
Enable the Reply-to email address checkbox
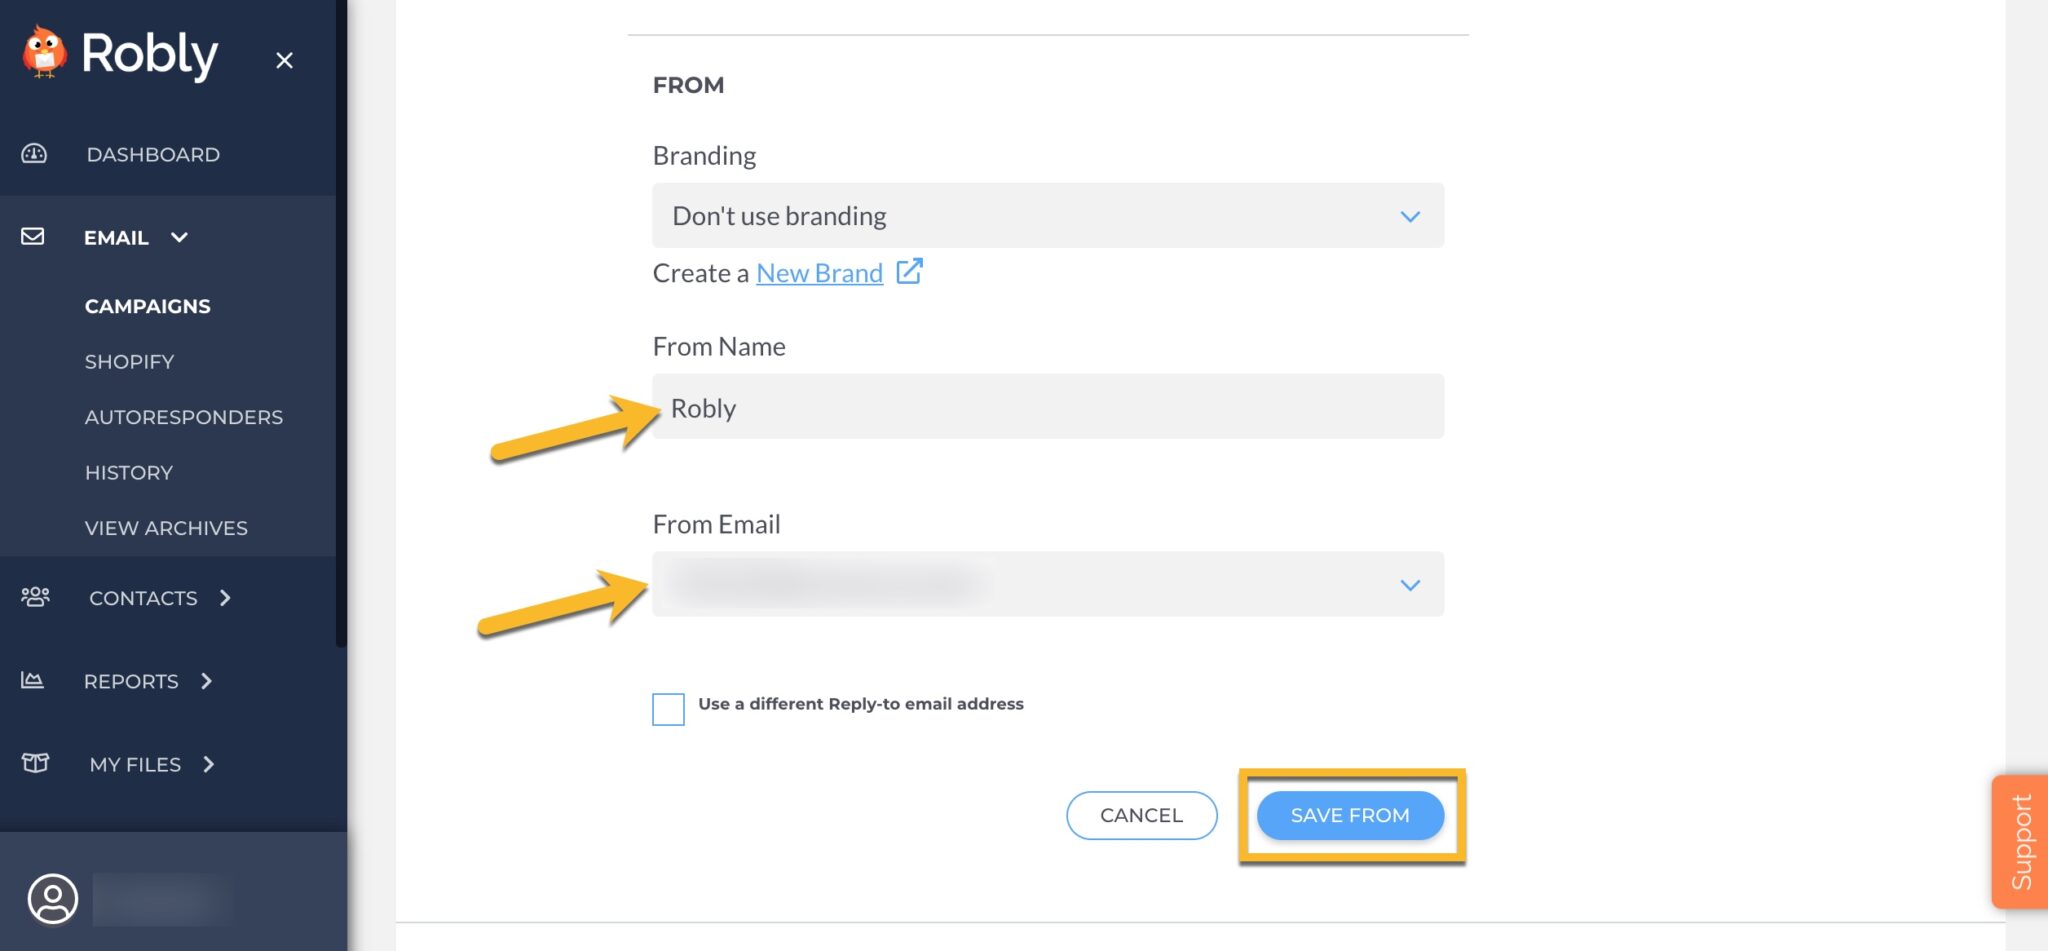point(668,709)
